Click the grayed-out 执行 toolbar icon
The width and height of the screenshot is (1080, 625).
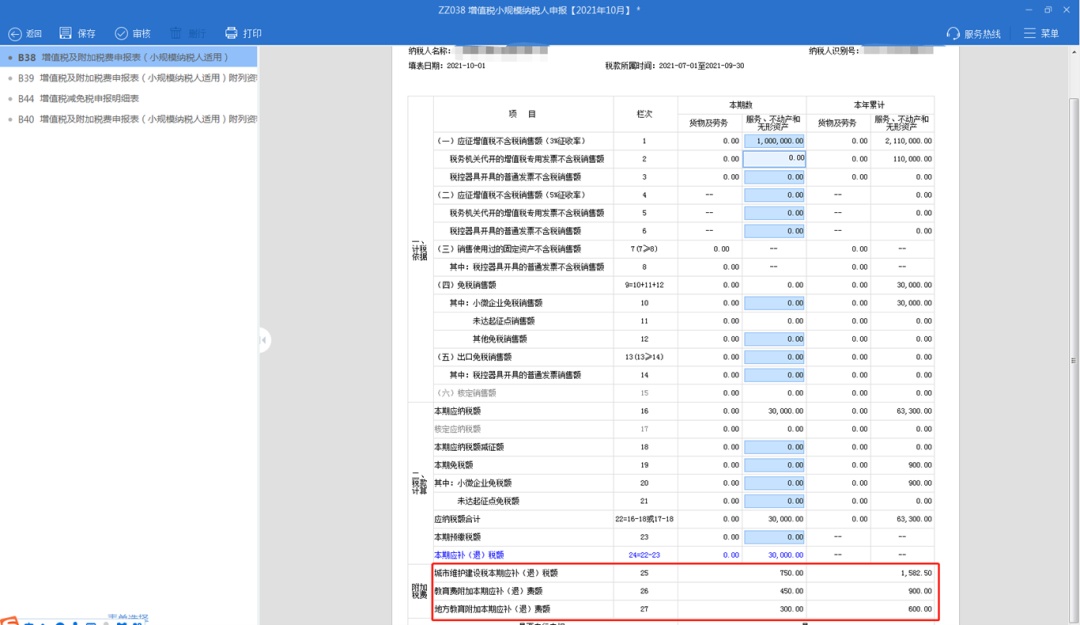[176, 32]
